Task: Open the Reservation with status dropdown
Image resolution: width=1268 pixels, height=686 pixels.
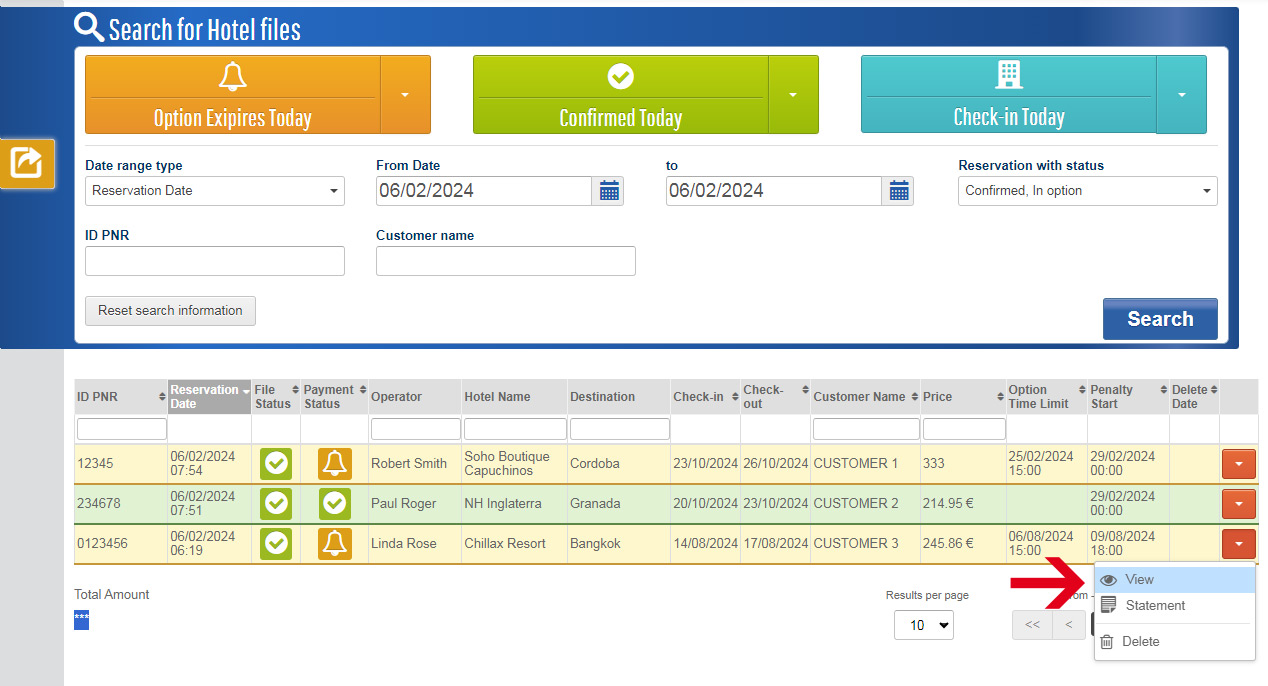Action: pos(1087,191)
